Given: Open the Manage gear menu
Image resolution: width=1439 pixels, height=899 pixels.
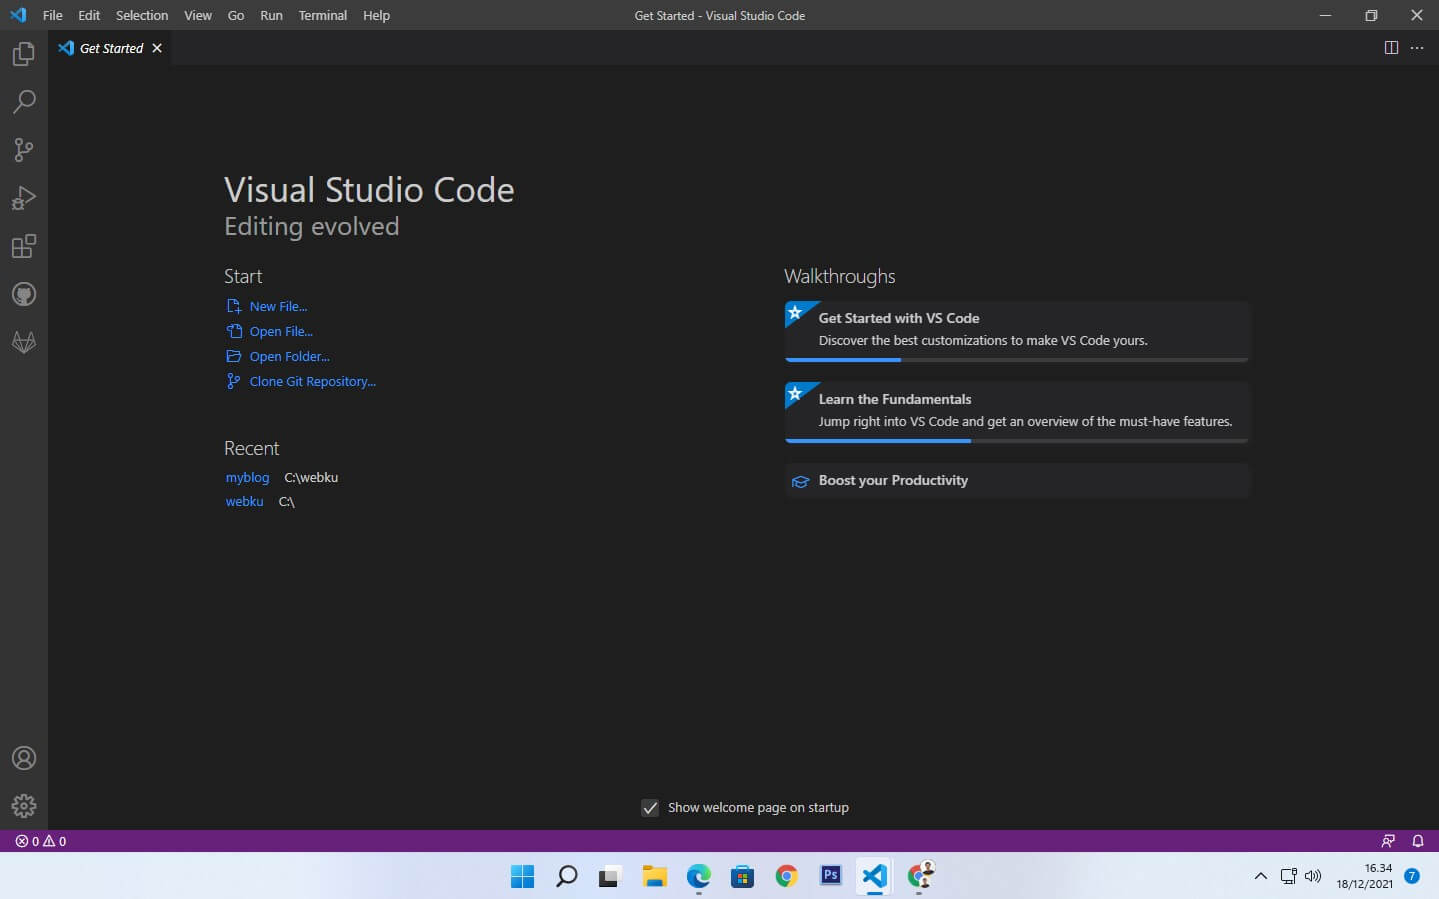Looking at the screenshot, I should click(x=23, y=806).
